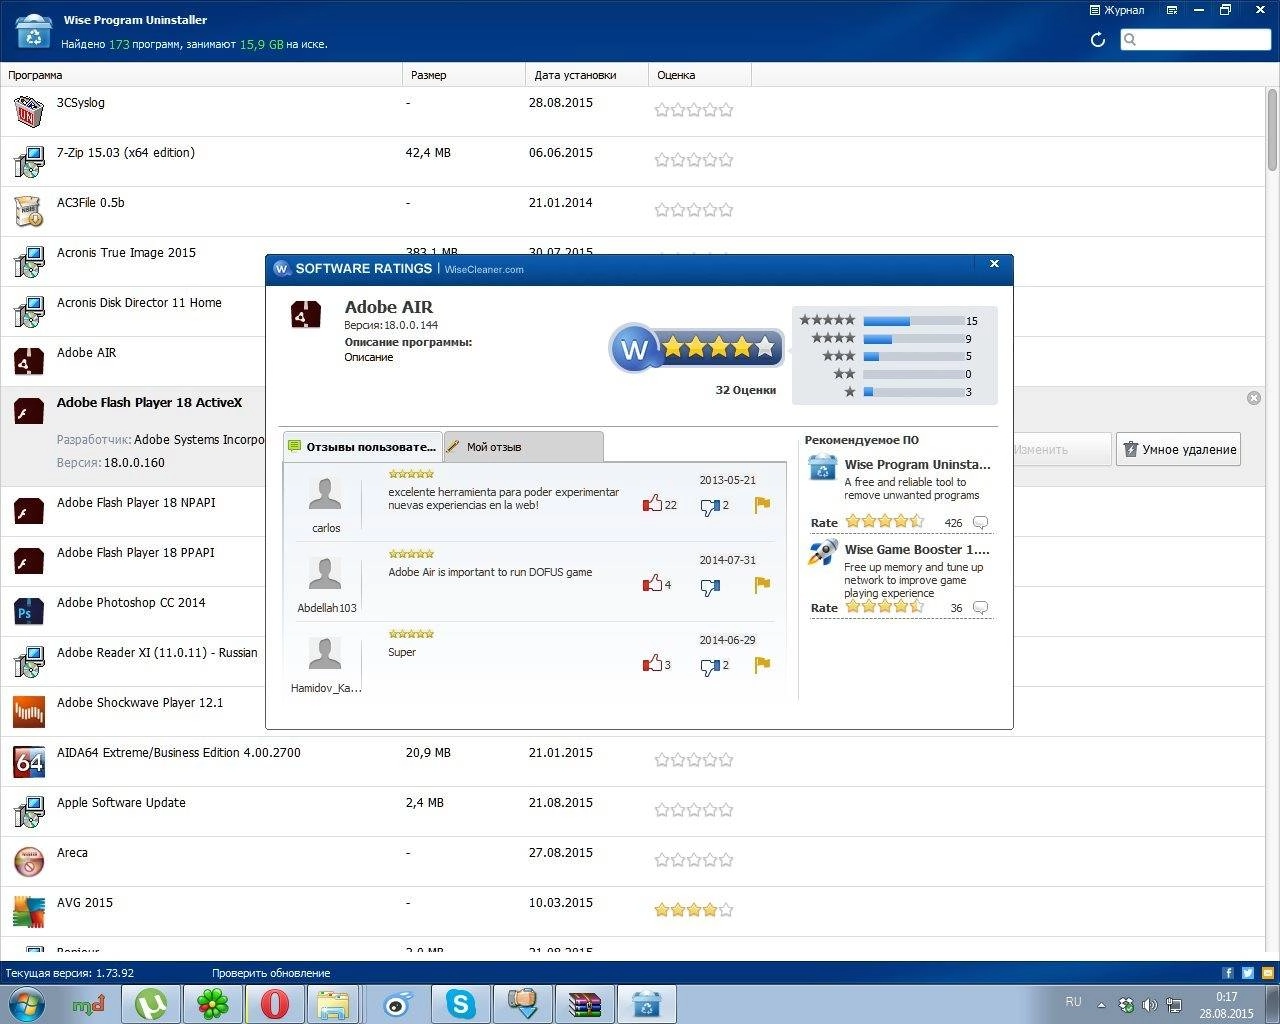Share on Facebook from the status bar
Viewport: 1280px width, 1024px height.
pyautogui.click(x=1228, y=972)
